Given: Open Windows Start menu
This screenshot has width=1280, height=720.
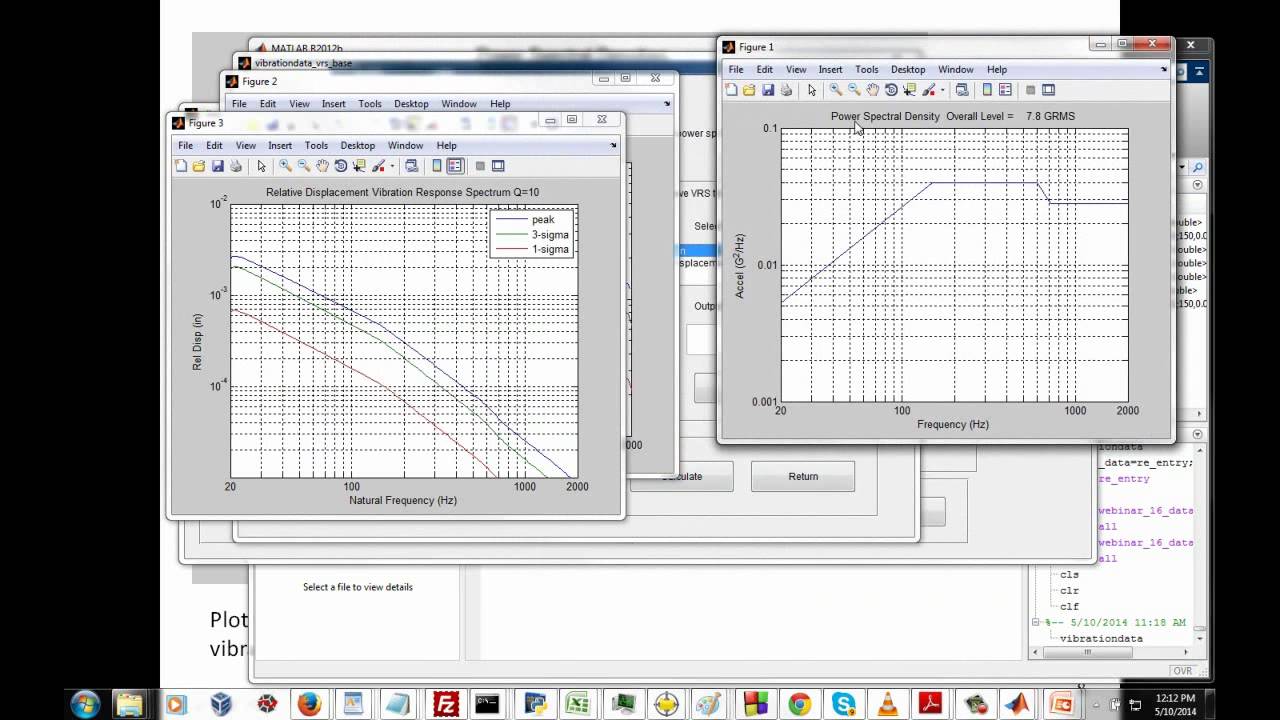Looking at the screenshot, I should [x=85, y=704].
